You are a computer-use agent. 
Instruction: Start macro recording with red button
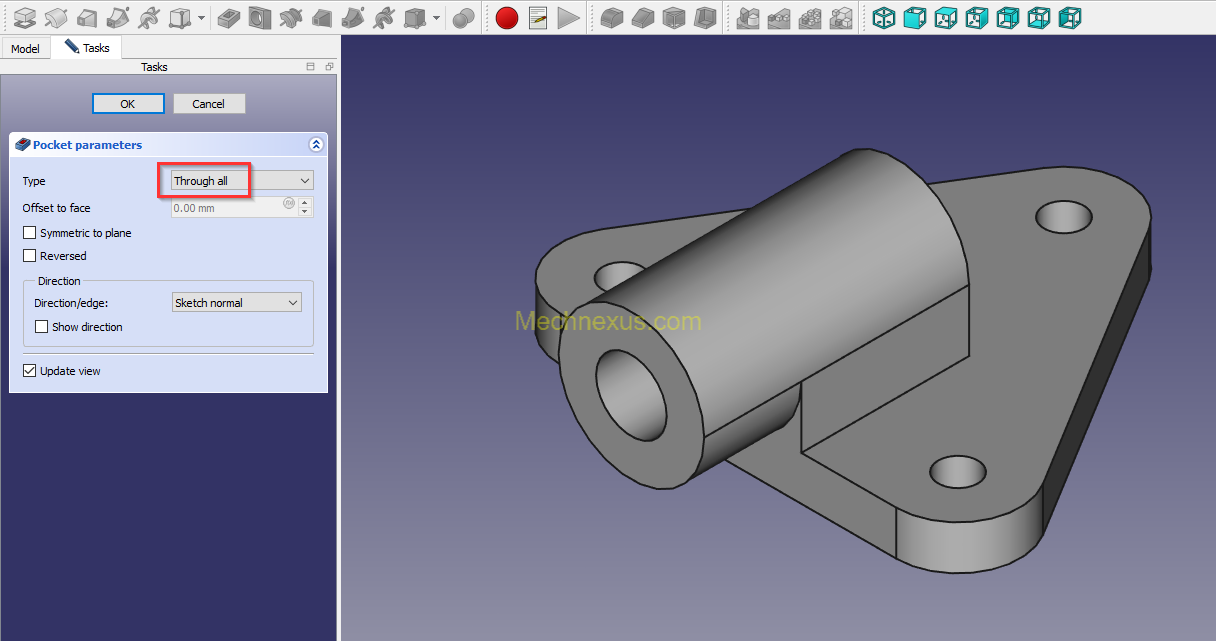507,17
